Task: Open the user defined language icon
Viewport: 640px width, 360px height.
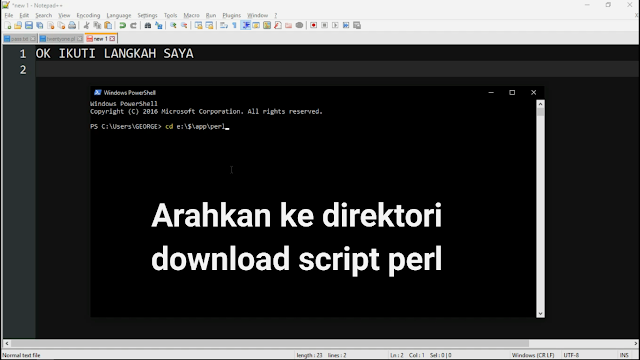Action: click(256, 25)
